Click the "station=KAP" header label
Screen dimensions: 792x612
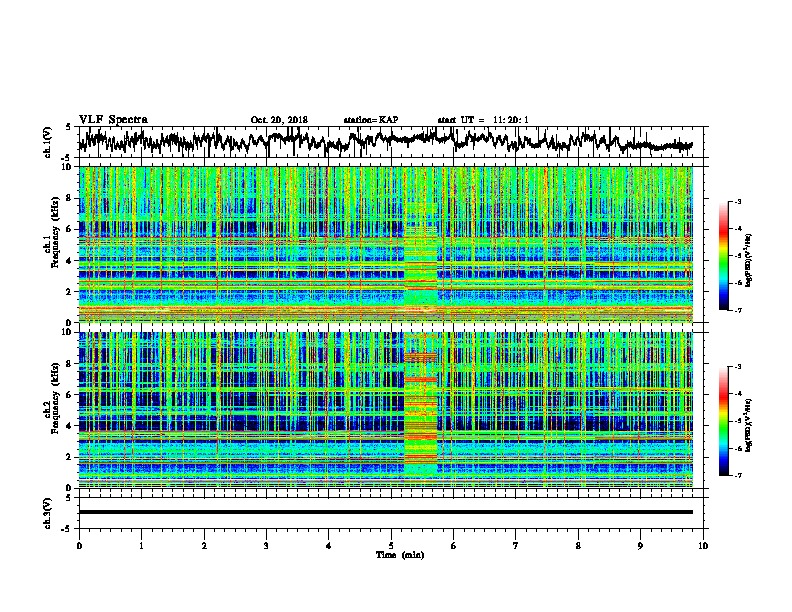[x=371, y=120]
